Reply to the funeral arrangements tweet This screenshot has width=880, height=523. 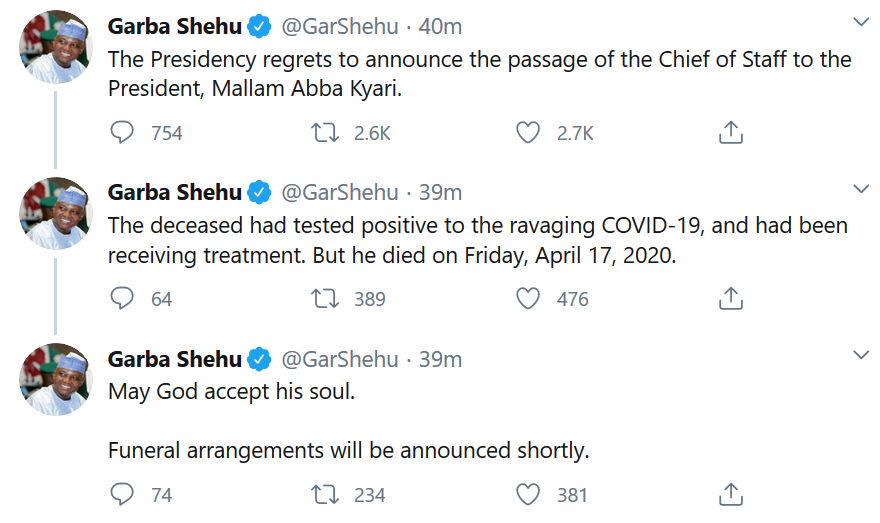pyautogui.click(x=122, y=494)
